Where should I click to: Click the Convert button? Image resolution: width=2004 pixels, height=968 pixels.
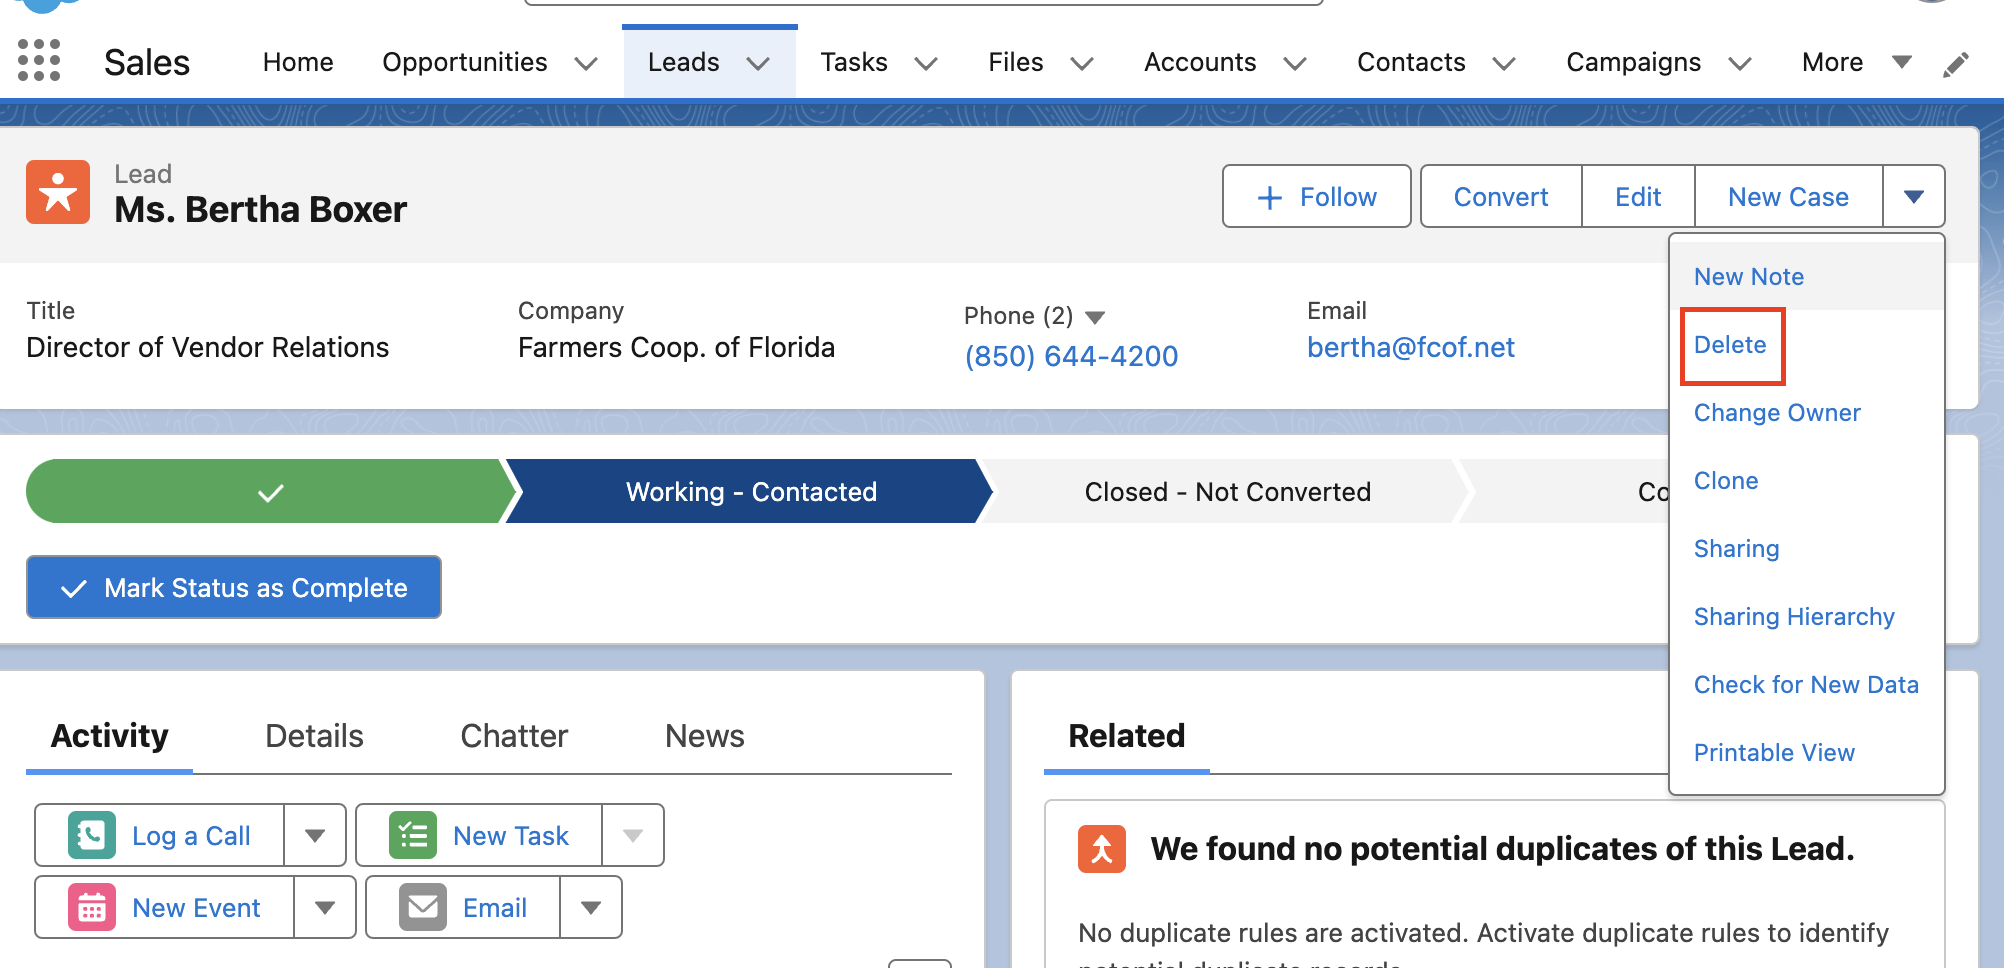click(1500, 196)
